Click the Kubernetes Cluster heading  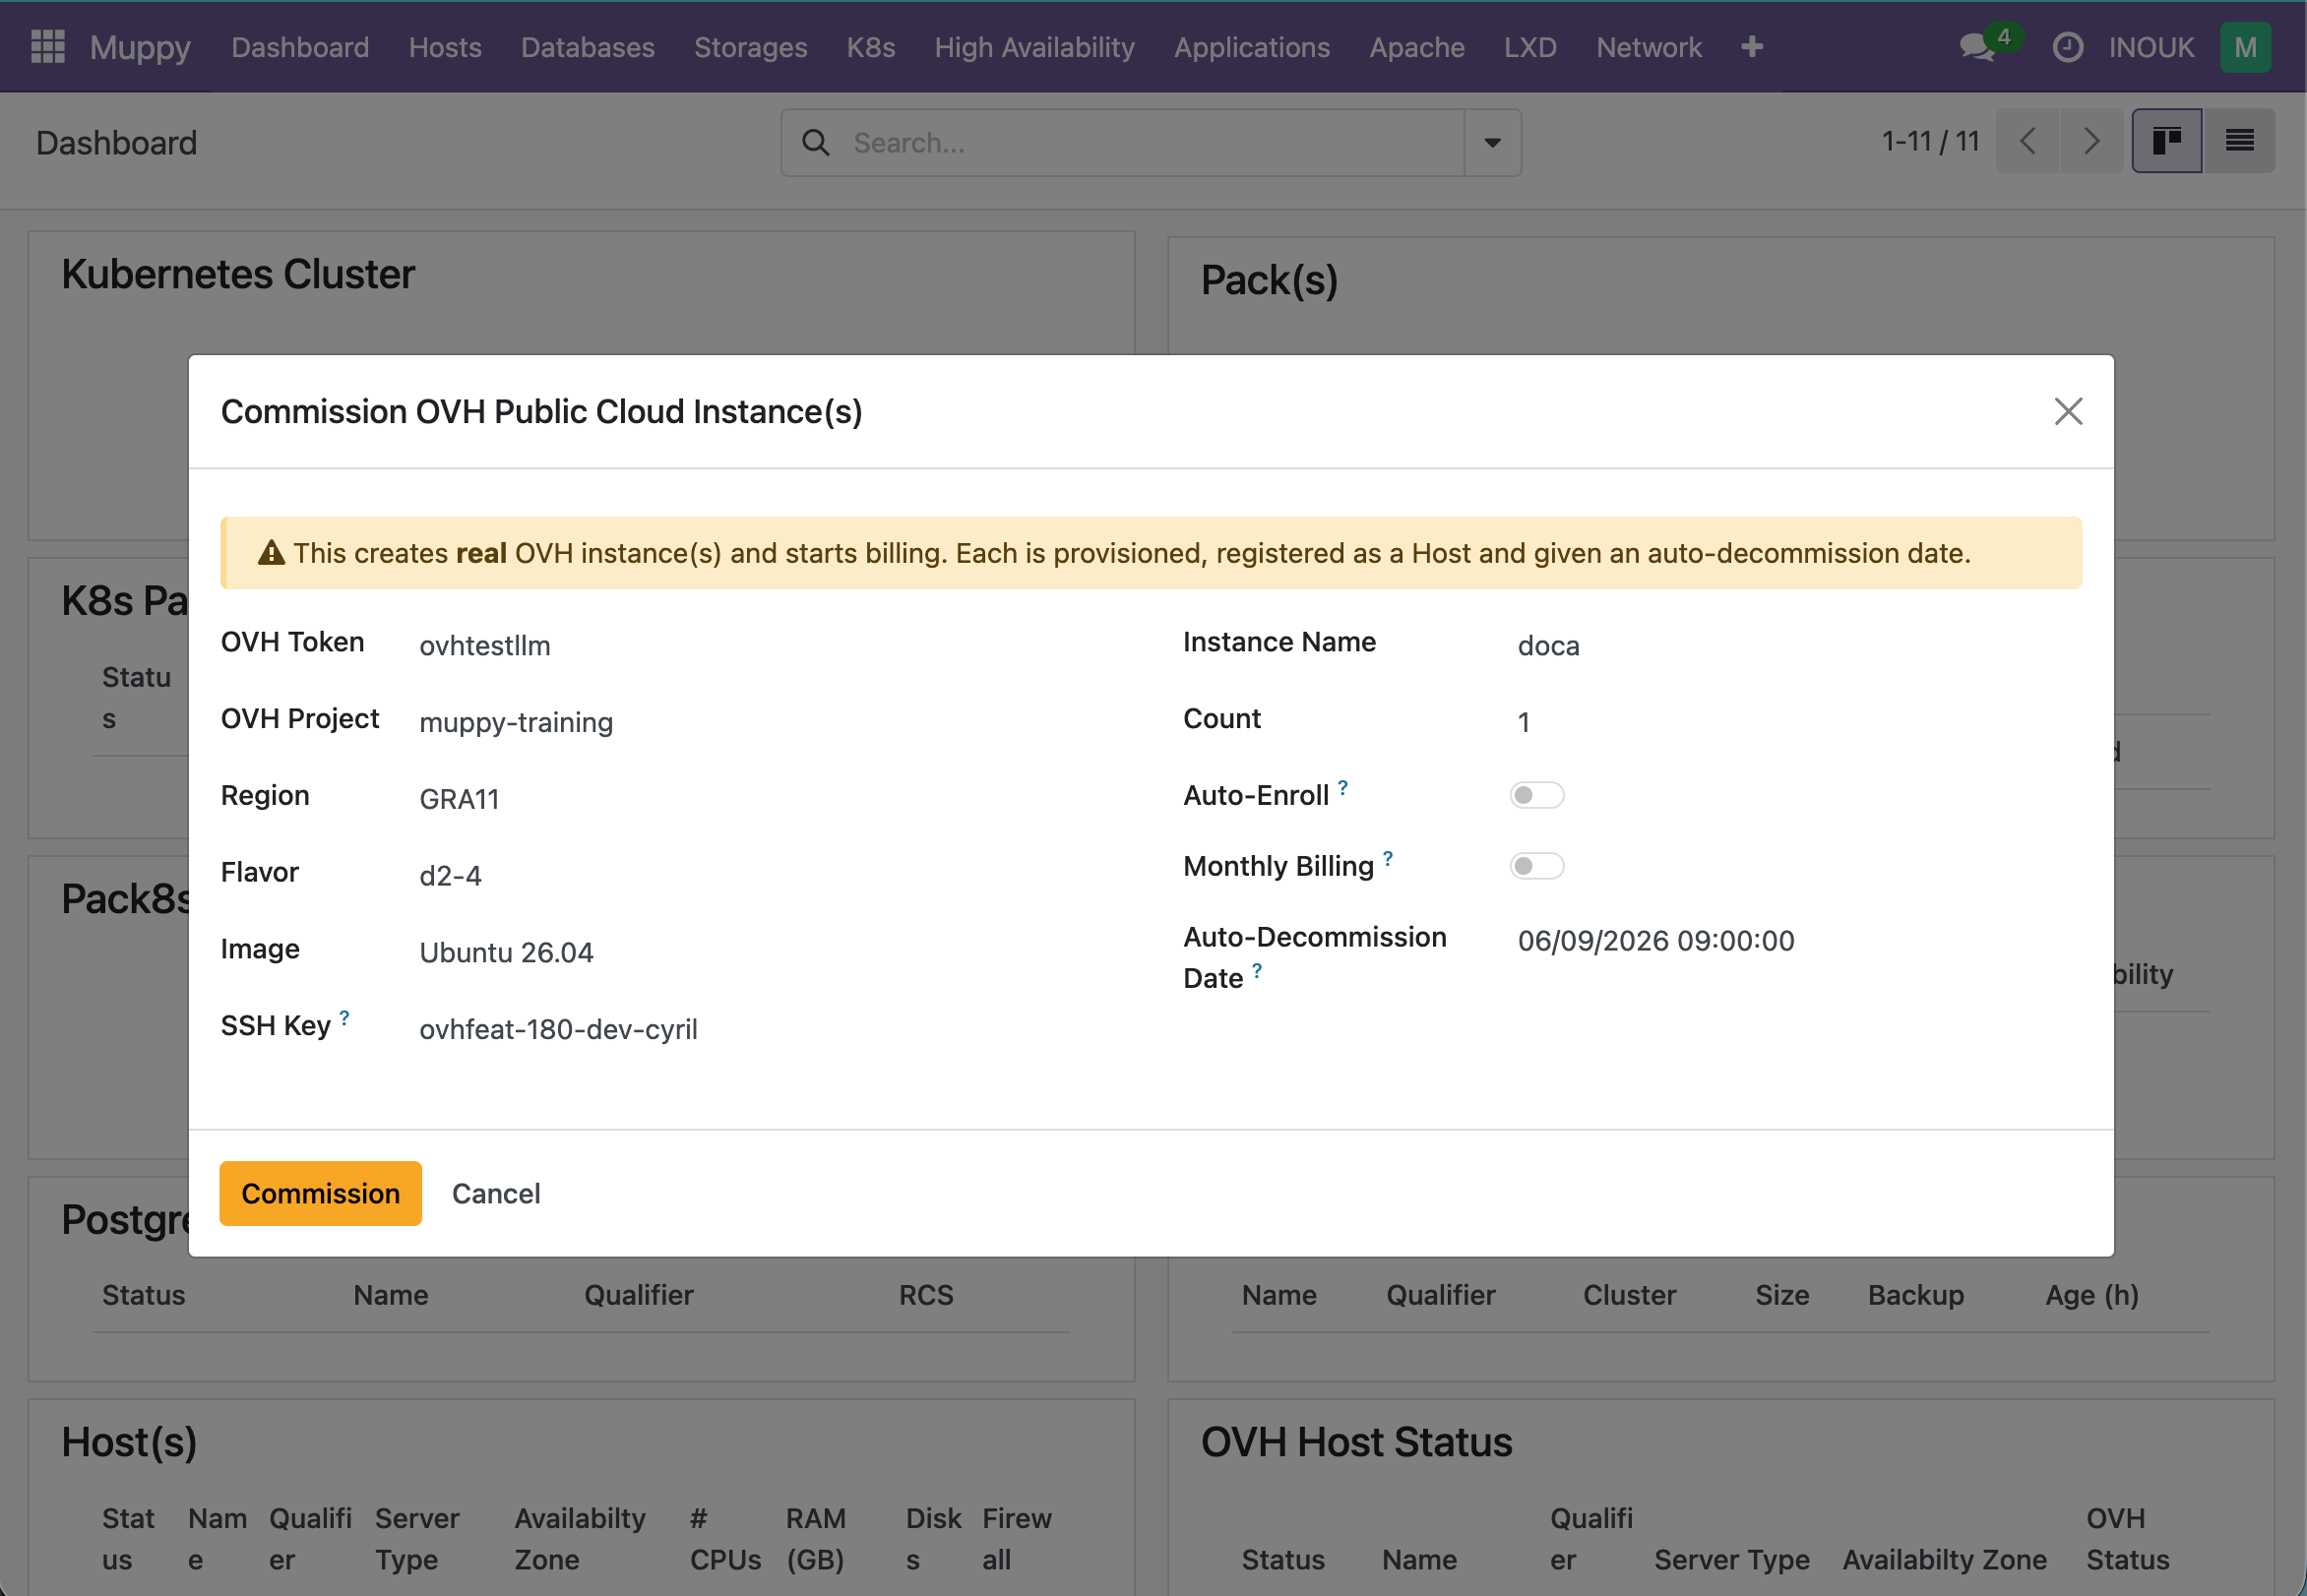pyautogui.click(x=238, y=274)
